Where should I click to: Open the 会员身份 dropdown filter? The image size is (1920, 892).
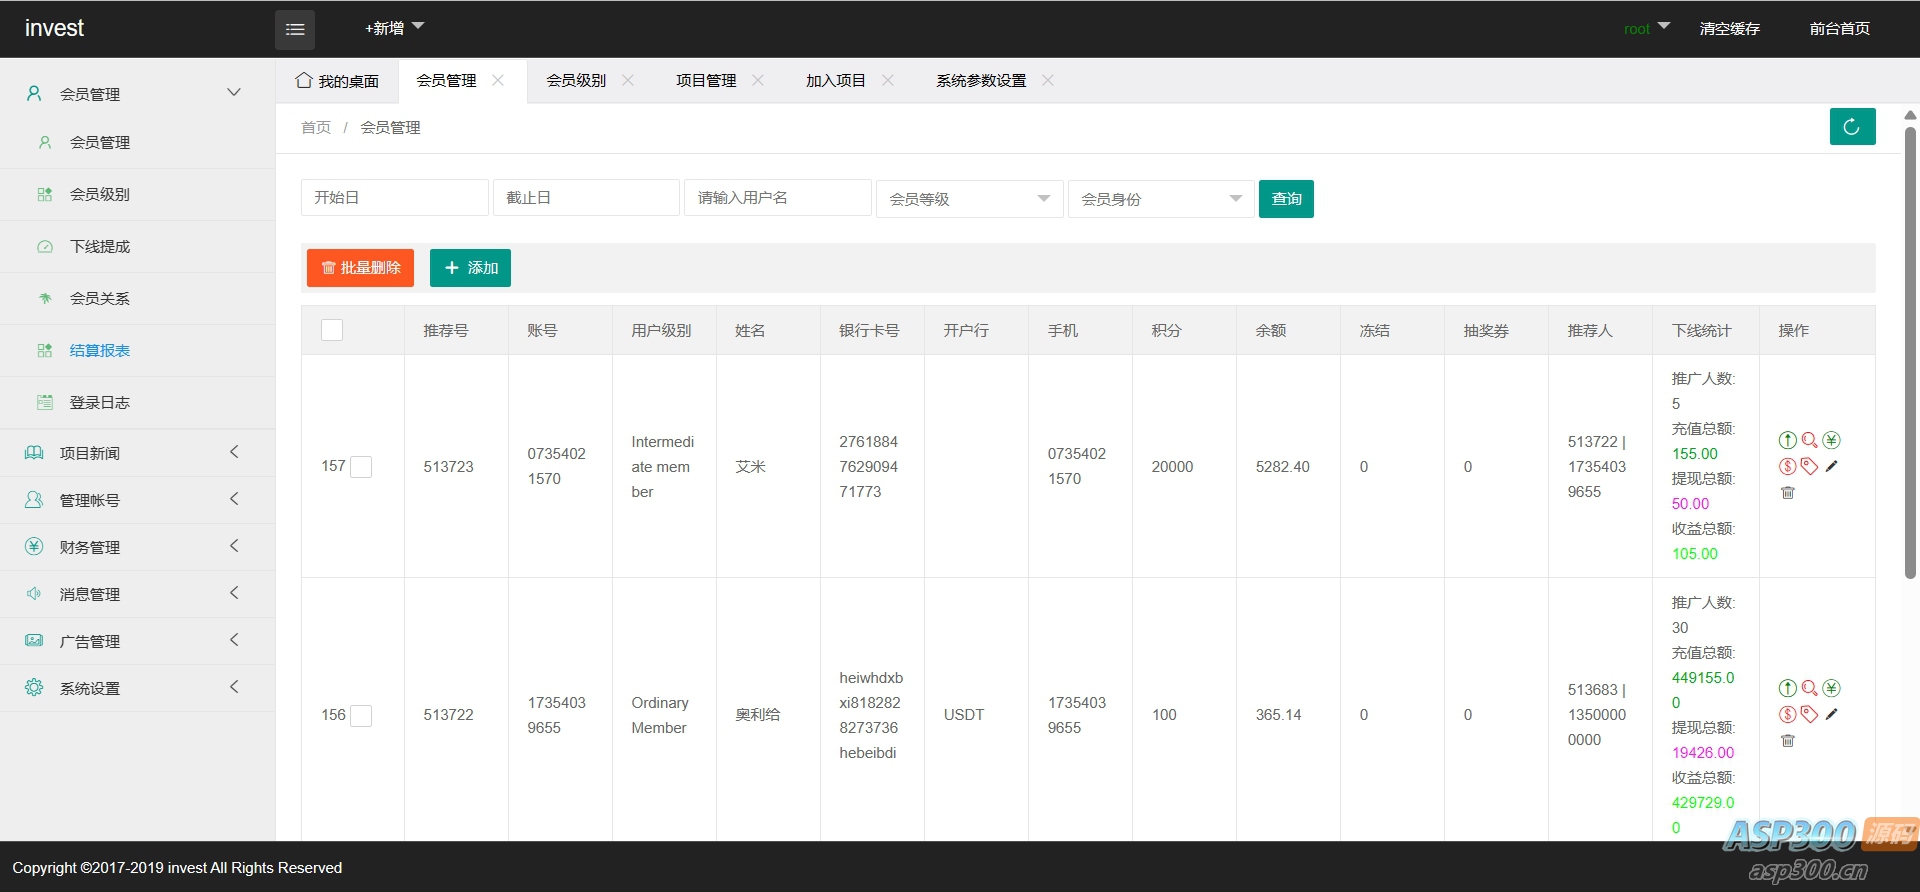[1161, 199]
